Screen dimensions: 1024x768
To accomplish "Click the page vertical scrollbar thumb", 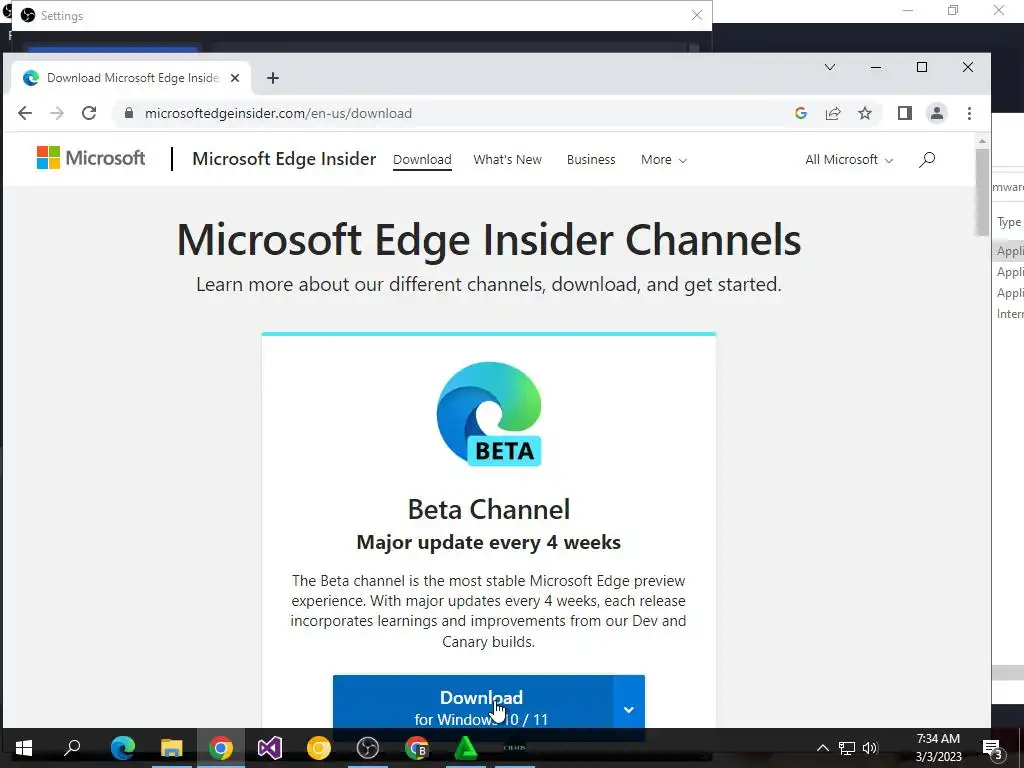I will pyautogui.click(x=982, y=192).
